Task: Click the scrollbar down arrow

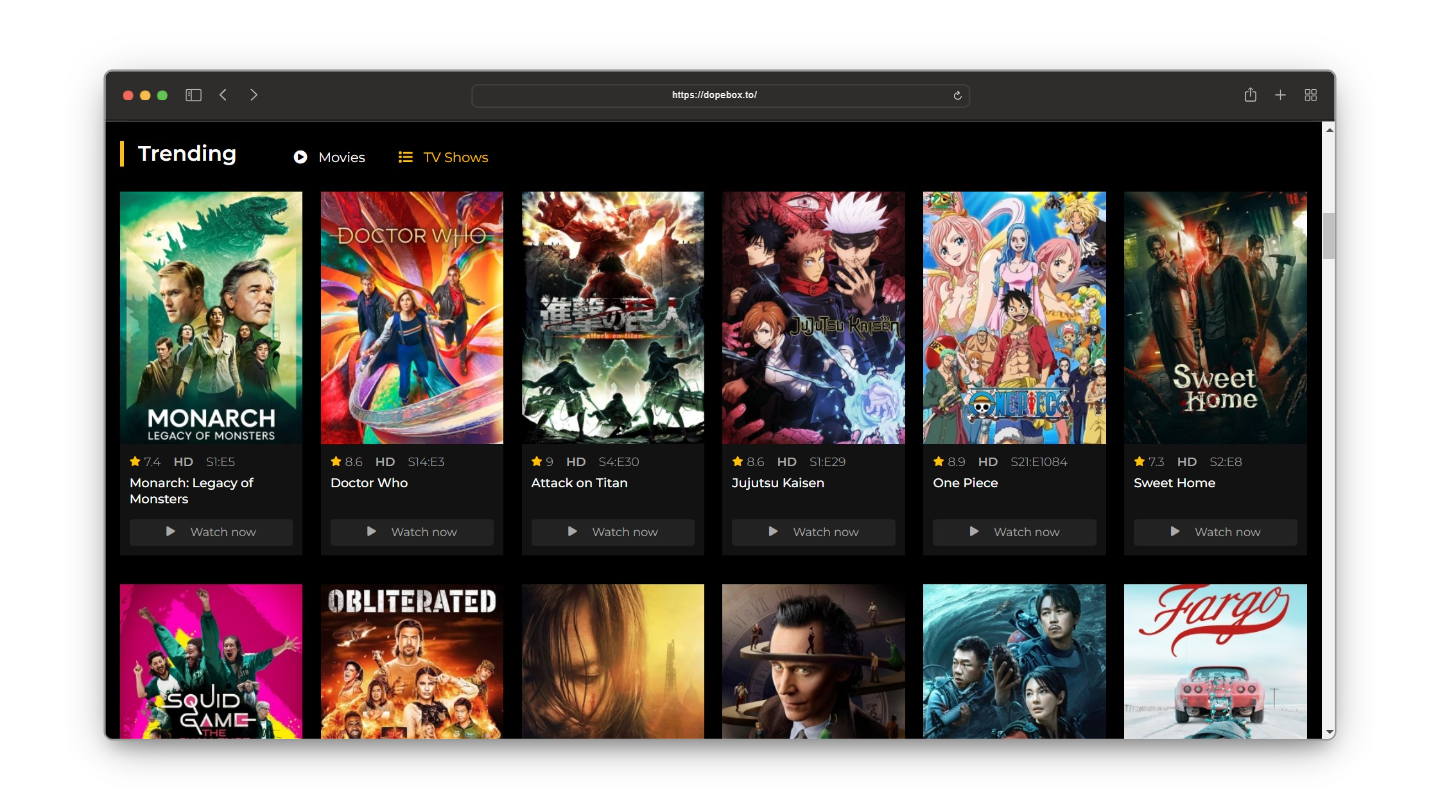Action: point(1329,732)
